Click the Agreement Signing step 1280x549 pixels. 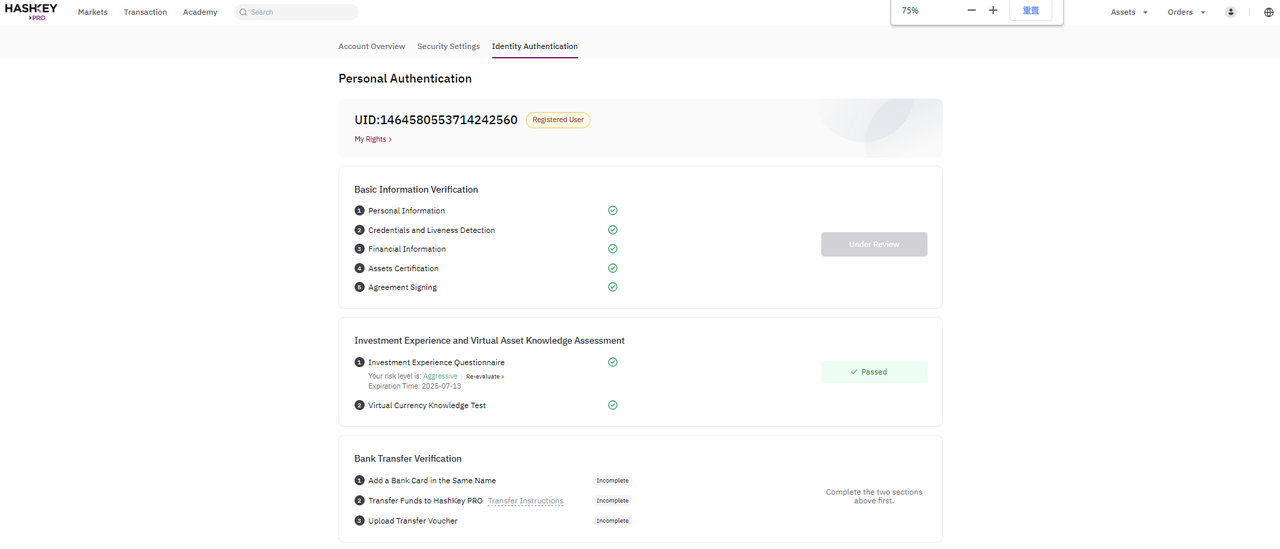tap(402, 287)
